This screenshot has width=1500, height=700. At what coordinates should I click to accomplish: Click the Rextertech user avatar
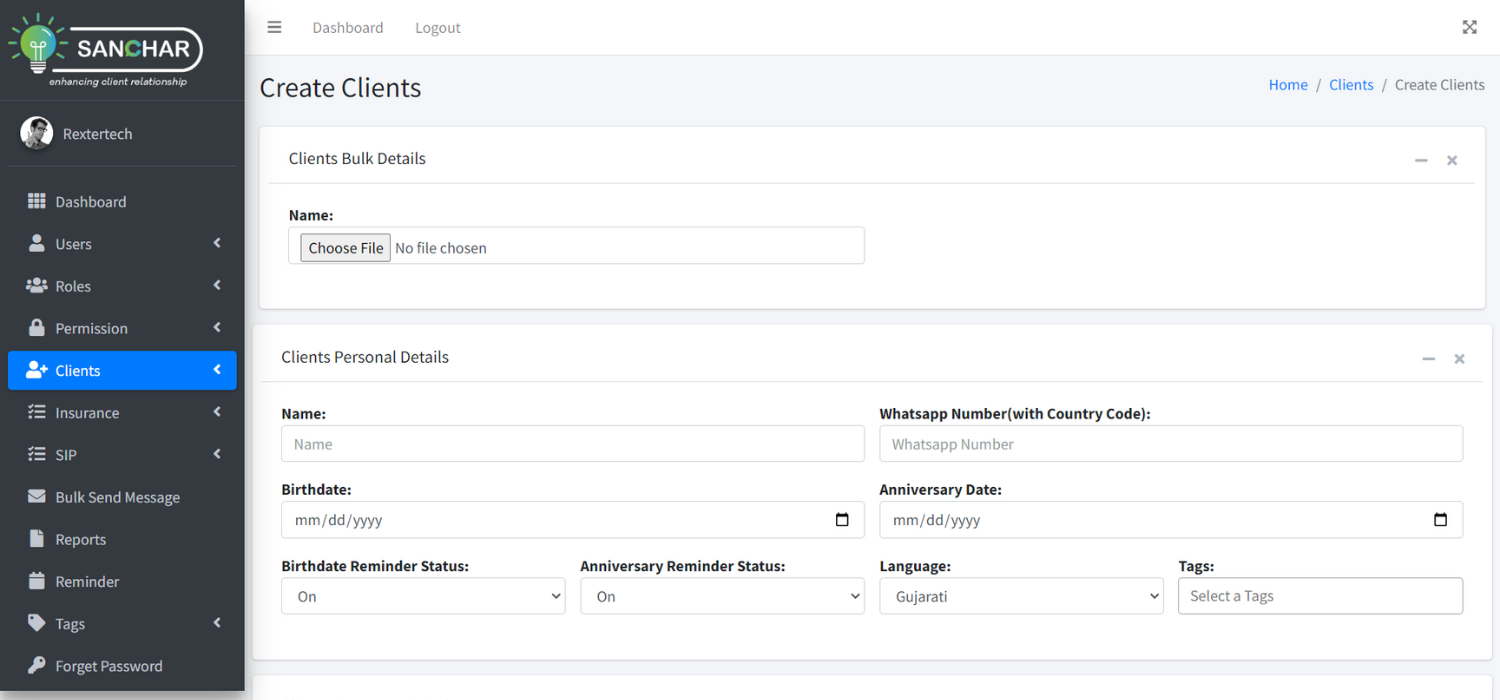[x=37, y=134]
